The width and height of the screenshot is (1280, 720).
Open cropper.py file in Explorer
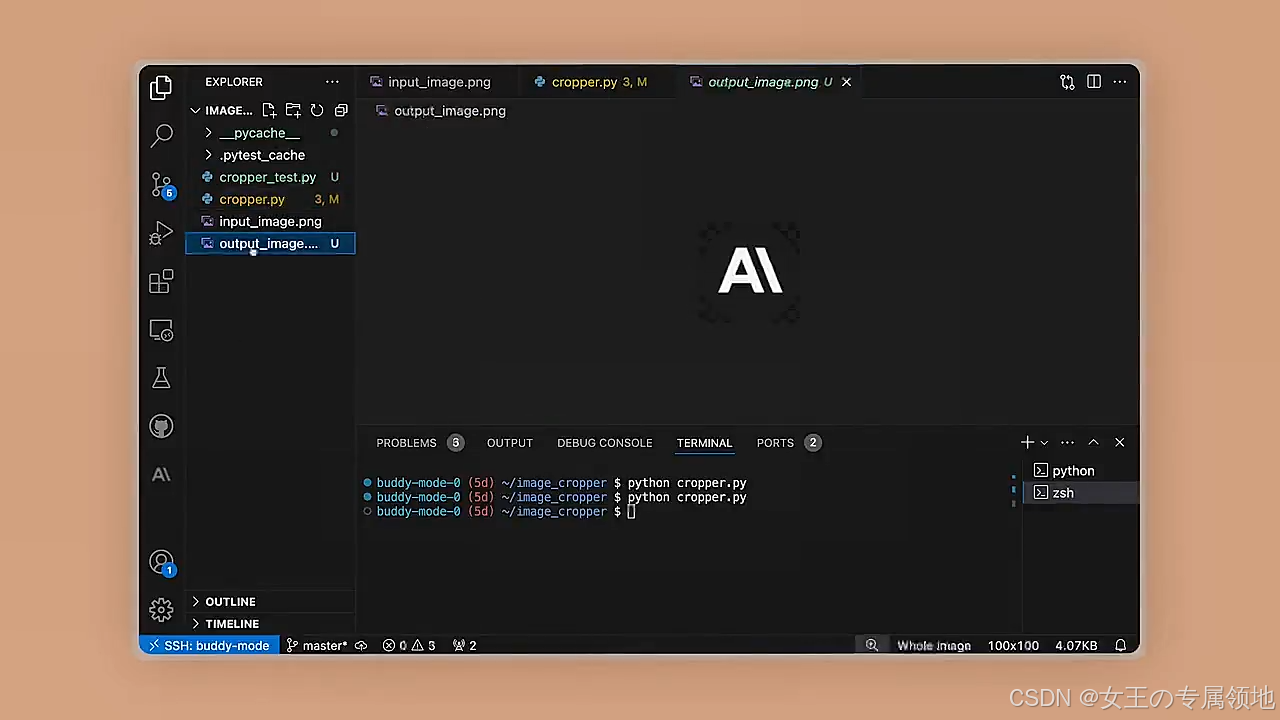pos(270,199)
